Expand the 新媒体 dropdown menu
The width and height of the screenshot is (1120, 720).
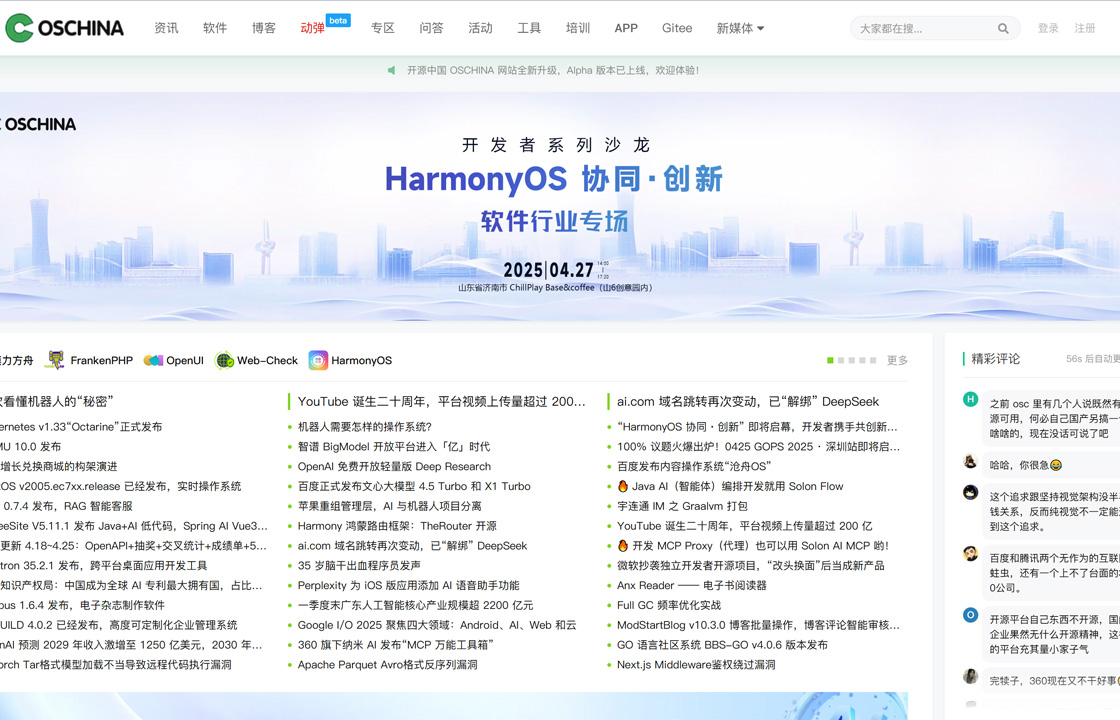[740, 29]
